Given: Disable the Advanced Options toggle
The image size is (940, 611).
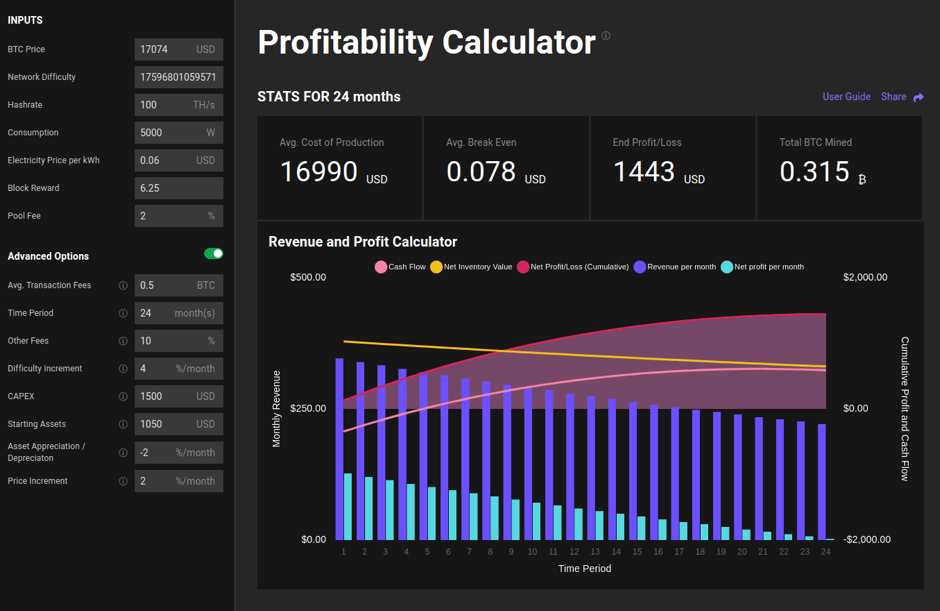Looking at the screenshot, I should tap(213, 255).
